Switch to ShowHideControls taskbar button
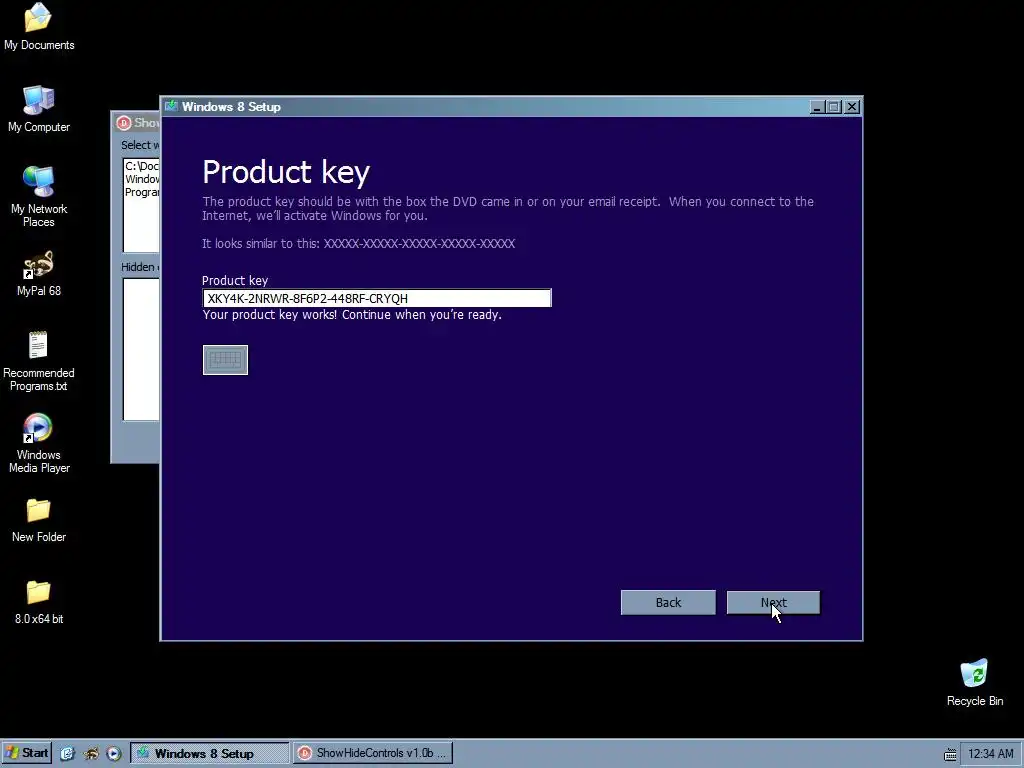 click(372, 753)
